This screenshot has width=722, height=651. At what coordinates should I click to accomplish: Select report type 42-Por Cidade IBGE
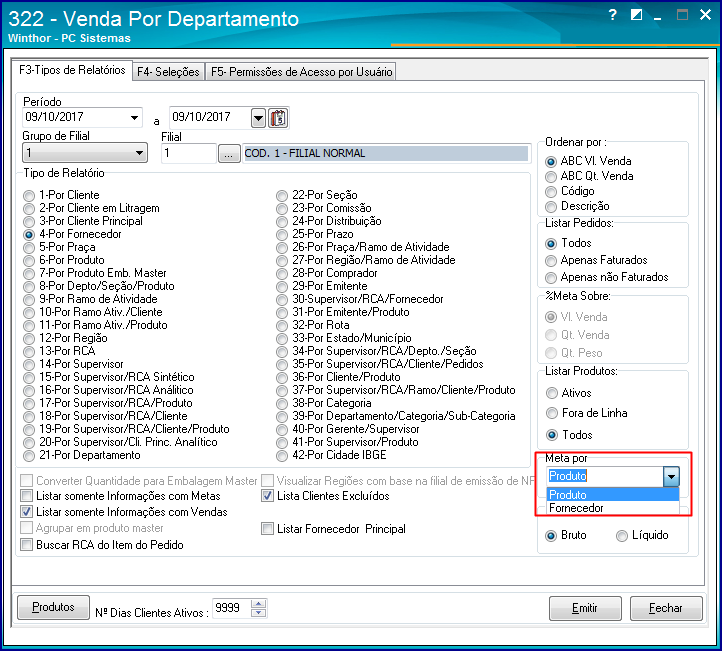(x=332, y=455)
